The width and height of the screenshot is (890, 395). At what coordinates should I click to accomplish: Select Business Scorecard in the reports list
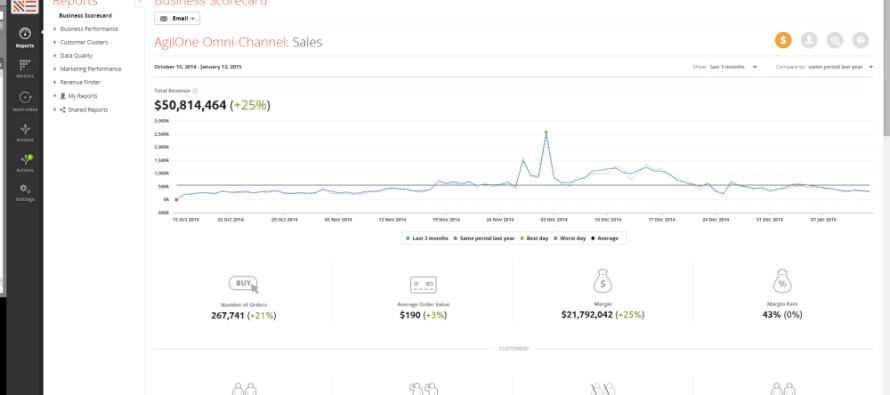pos(85,16)
